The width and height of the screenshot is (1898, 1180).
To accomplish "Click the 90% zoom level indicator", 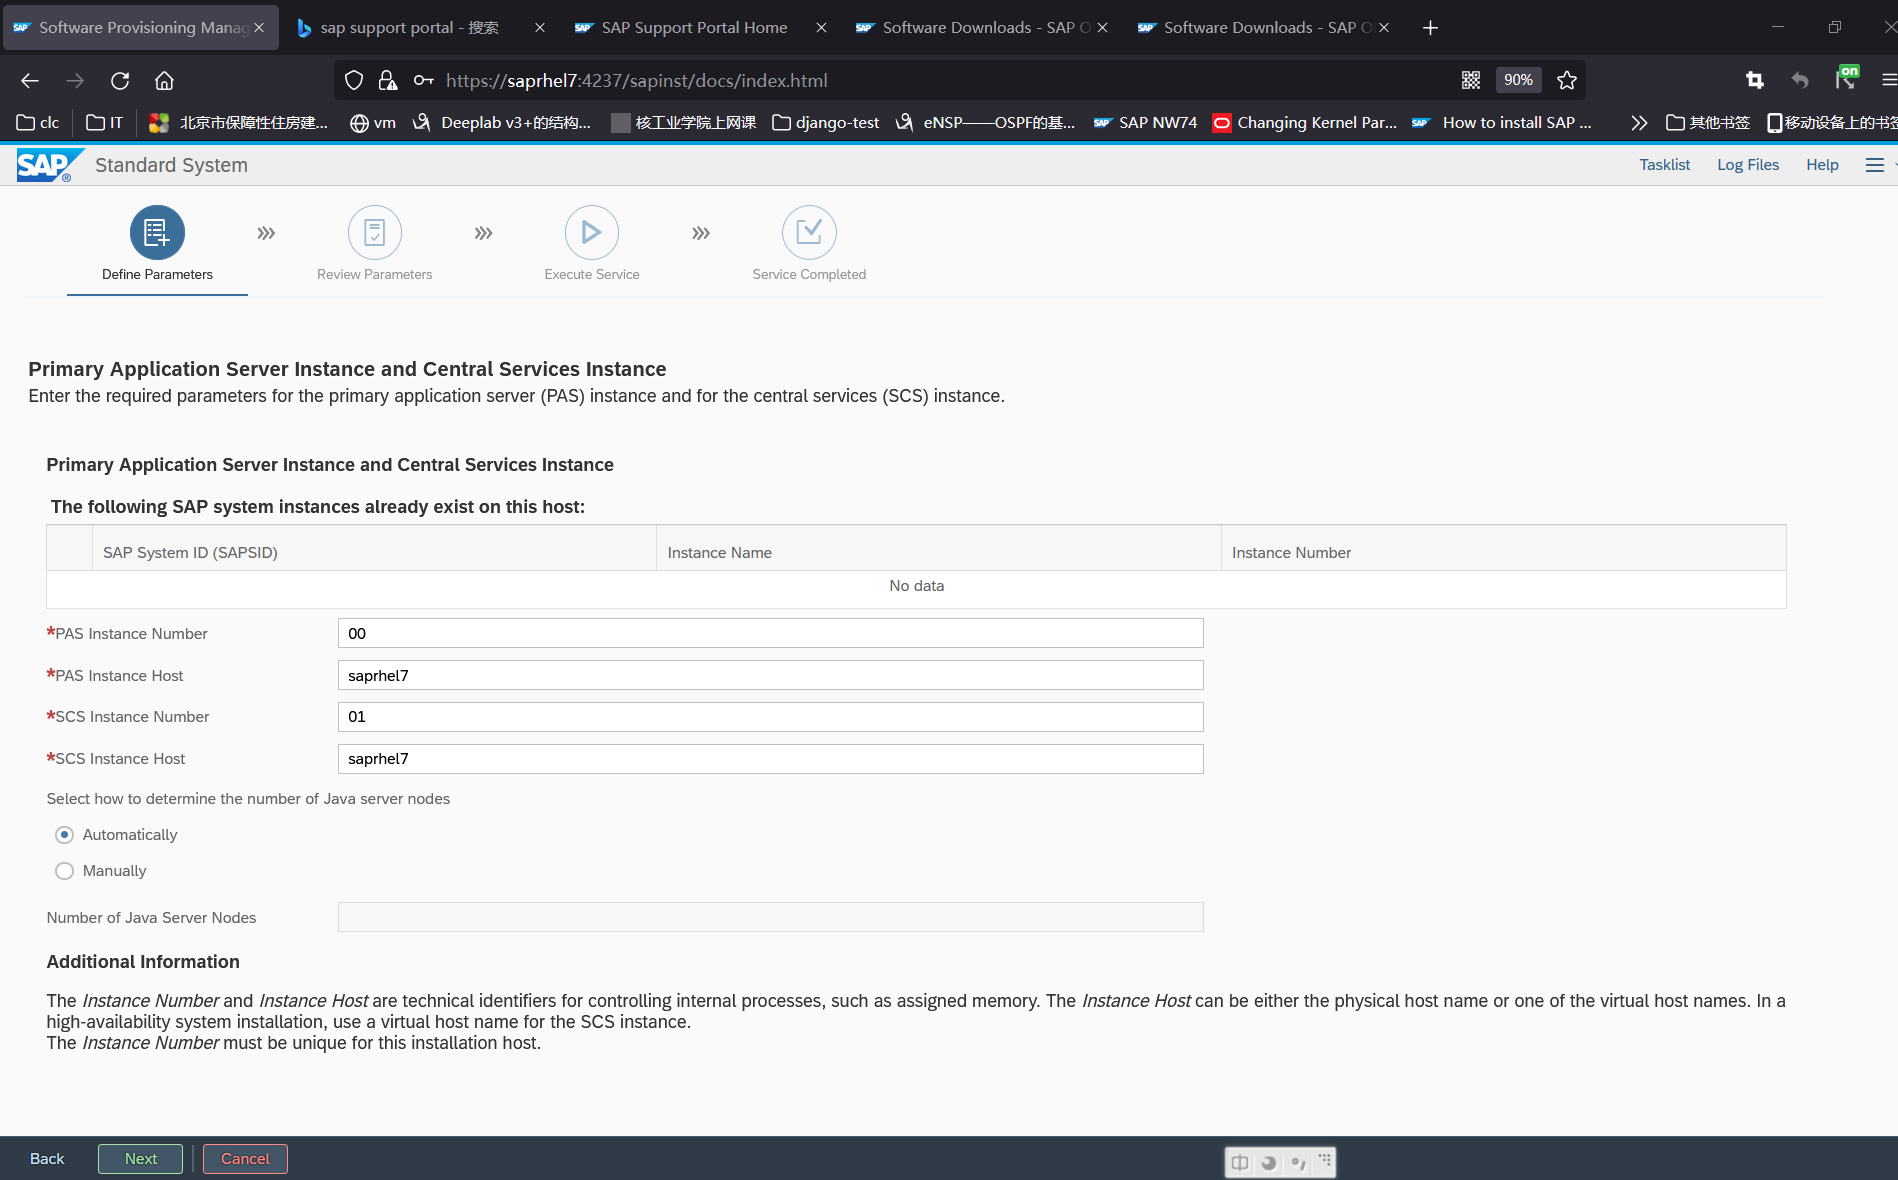I will 1518,80.
